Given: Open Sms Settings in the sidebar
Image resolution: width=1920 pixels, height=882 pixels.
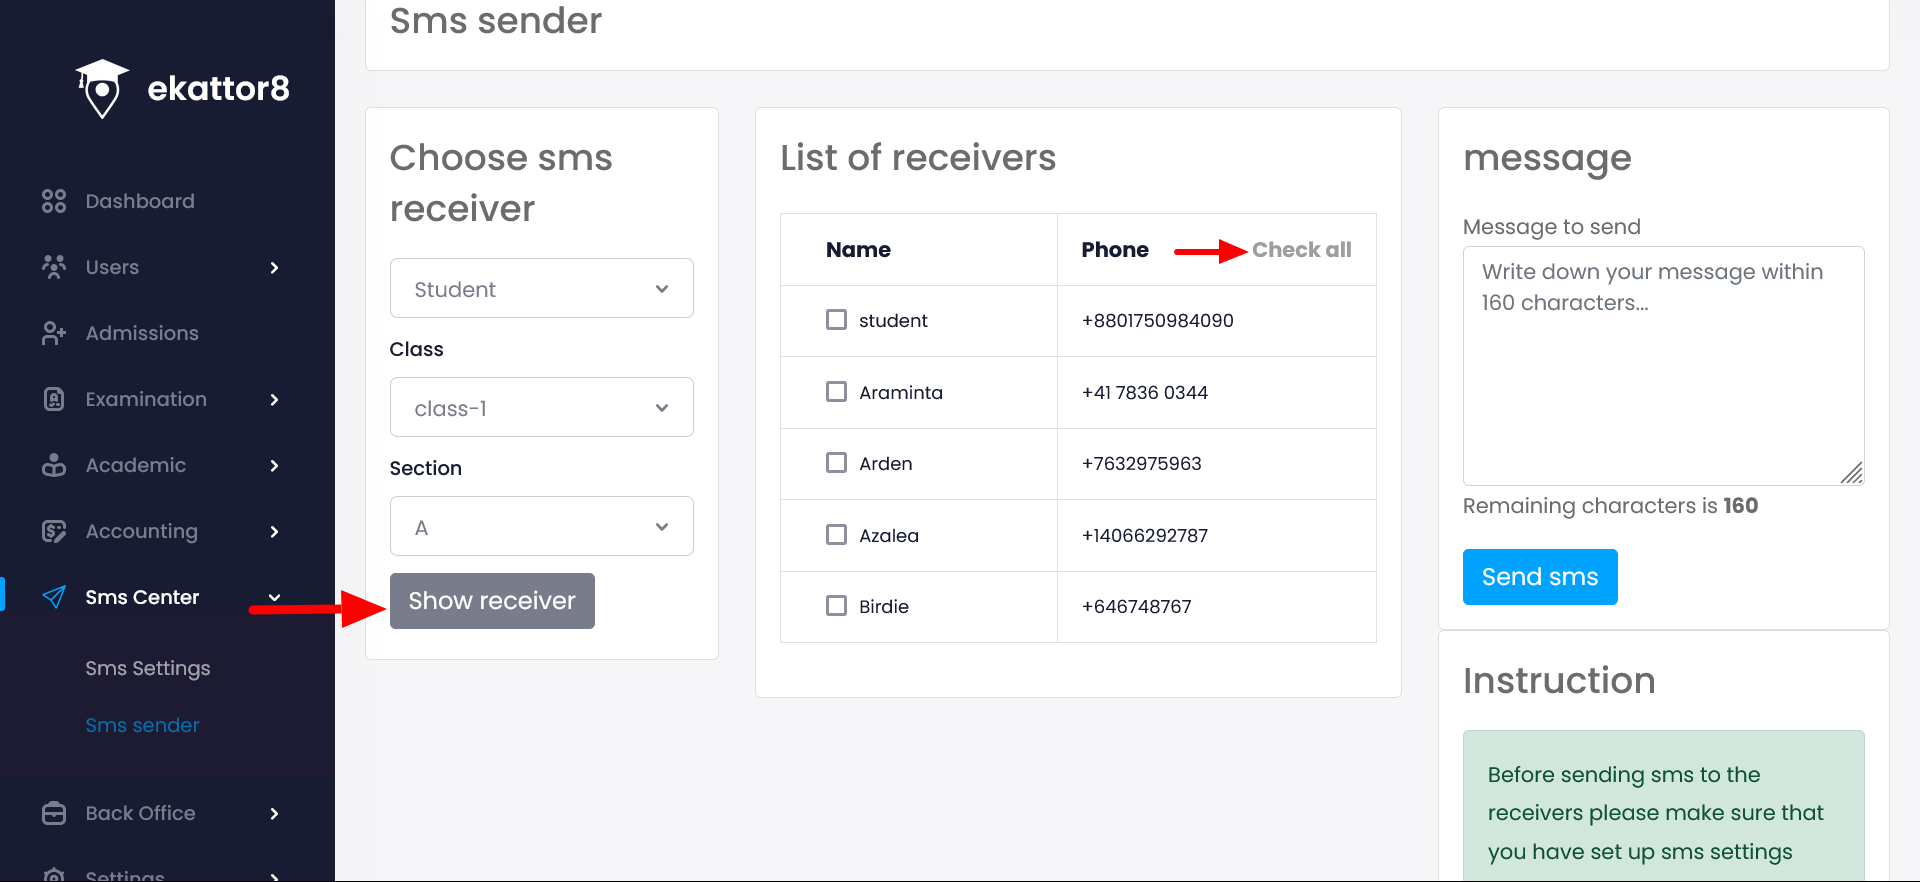Looking at the screenshot, I should [148, 668].
